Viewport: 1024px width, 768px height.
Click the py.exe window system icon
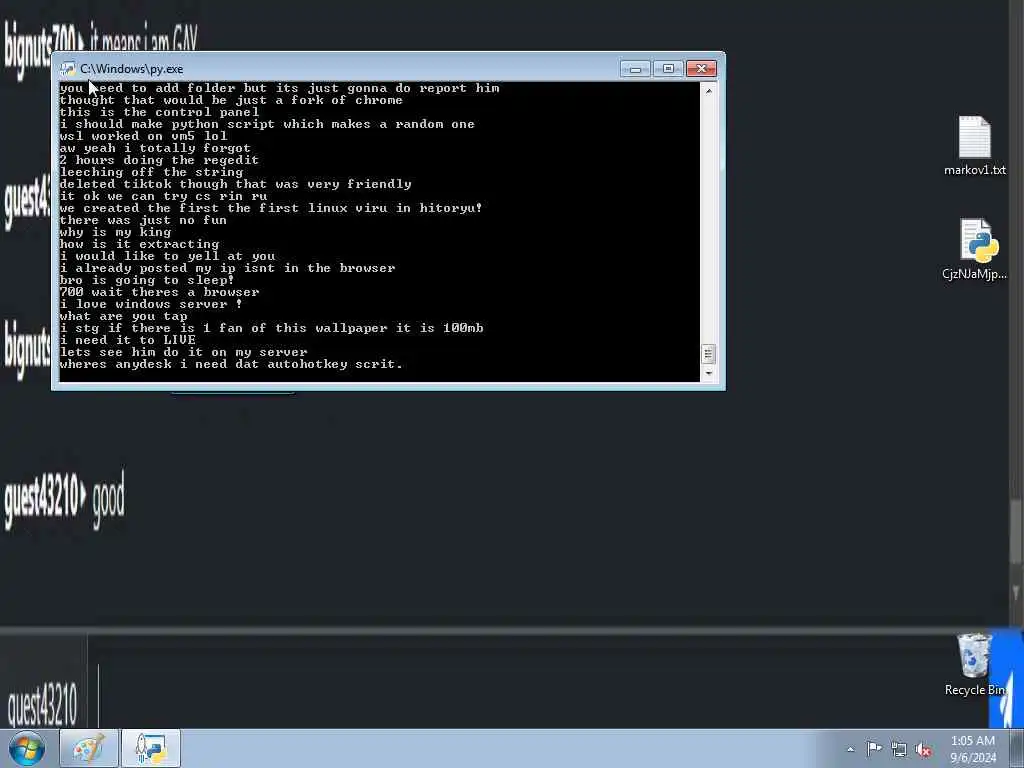[x=68, y=69]
